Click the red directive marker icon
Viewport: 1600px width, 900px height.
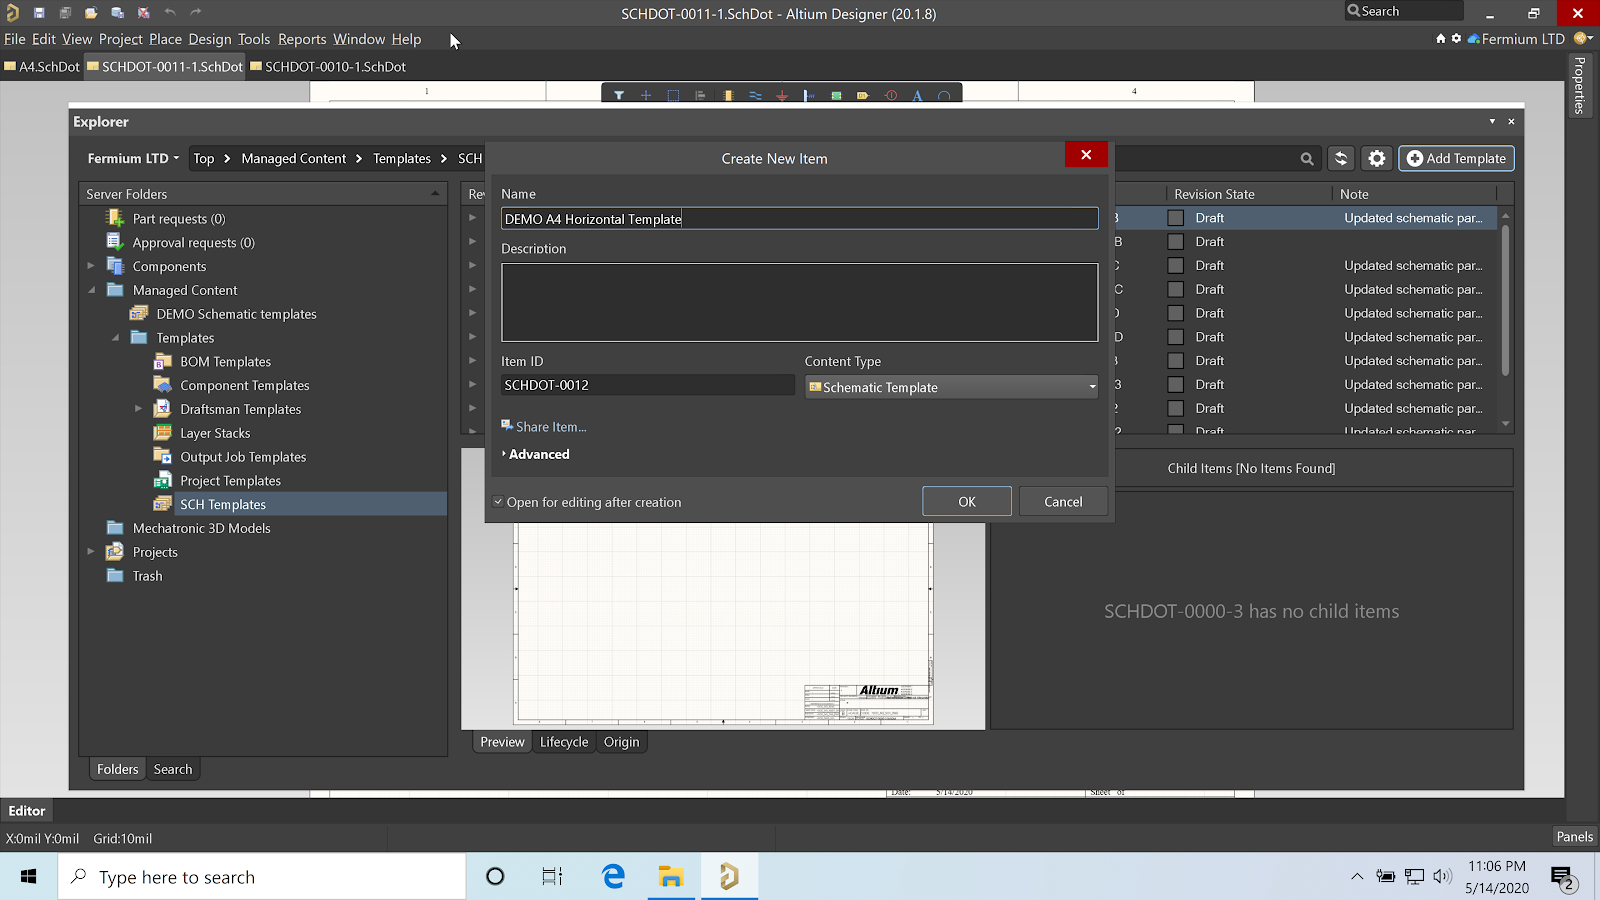click(x=891, y=96)
